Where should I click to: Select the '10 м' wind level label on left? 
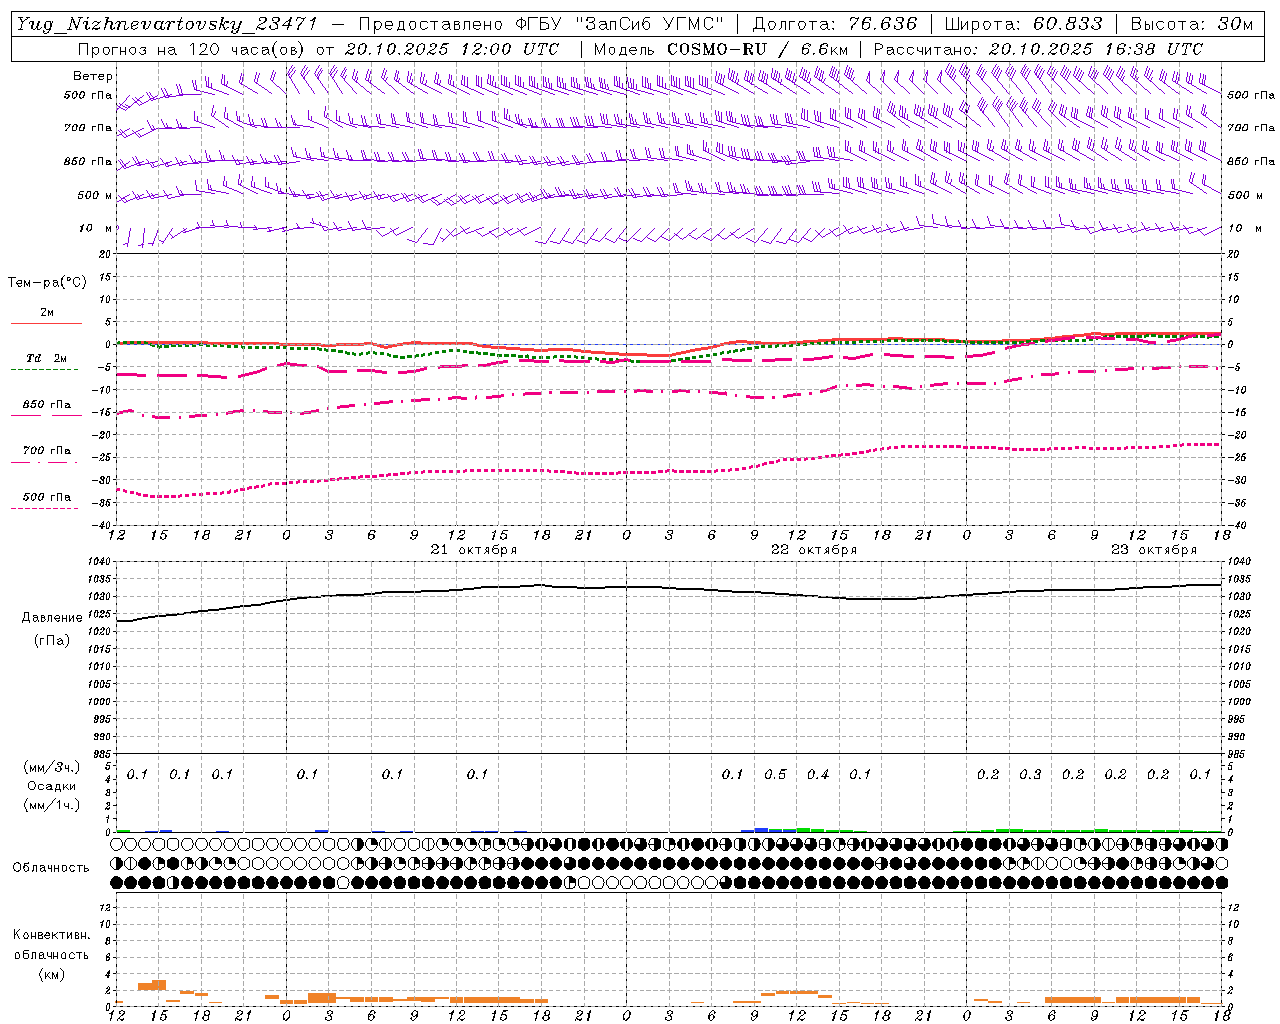(96, 228)
